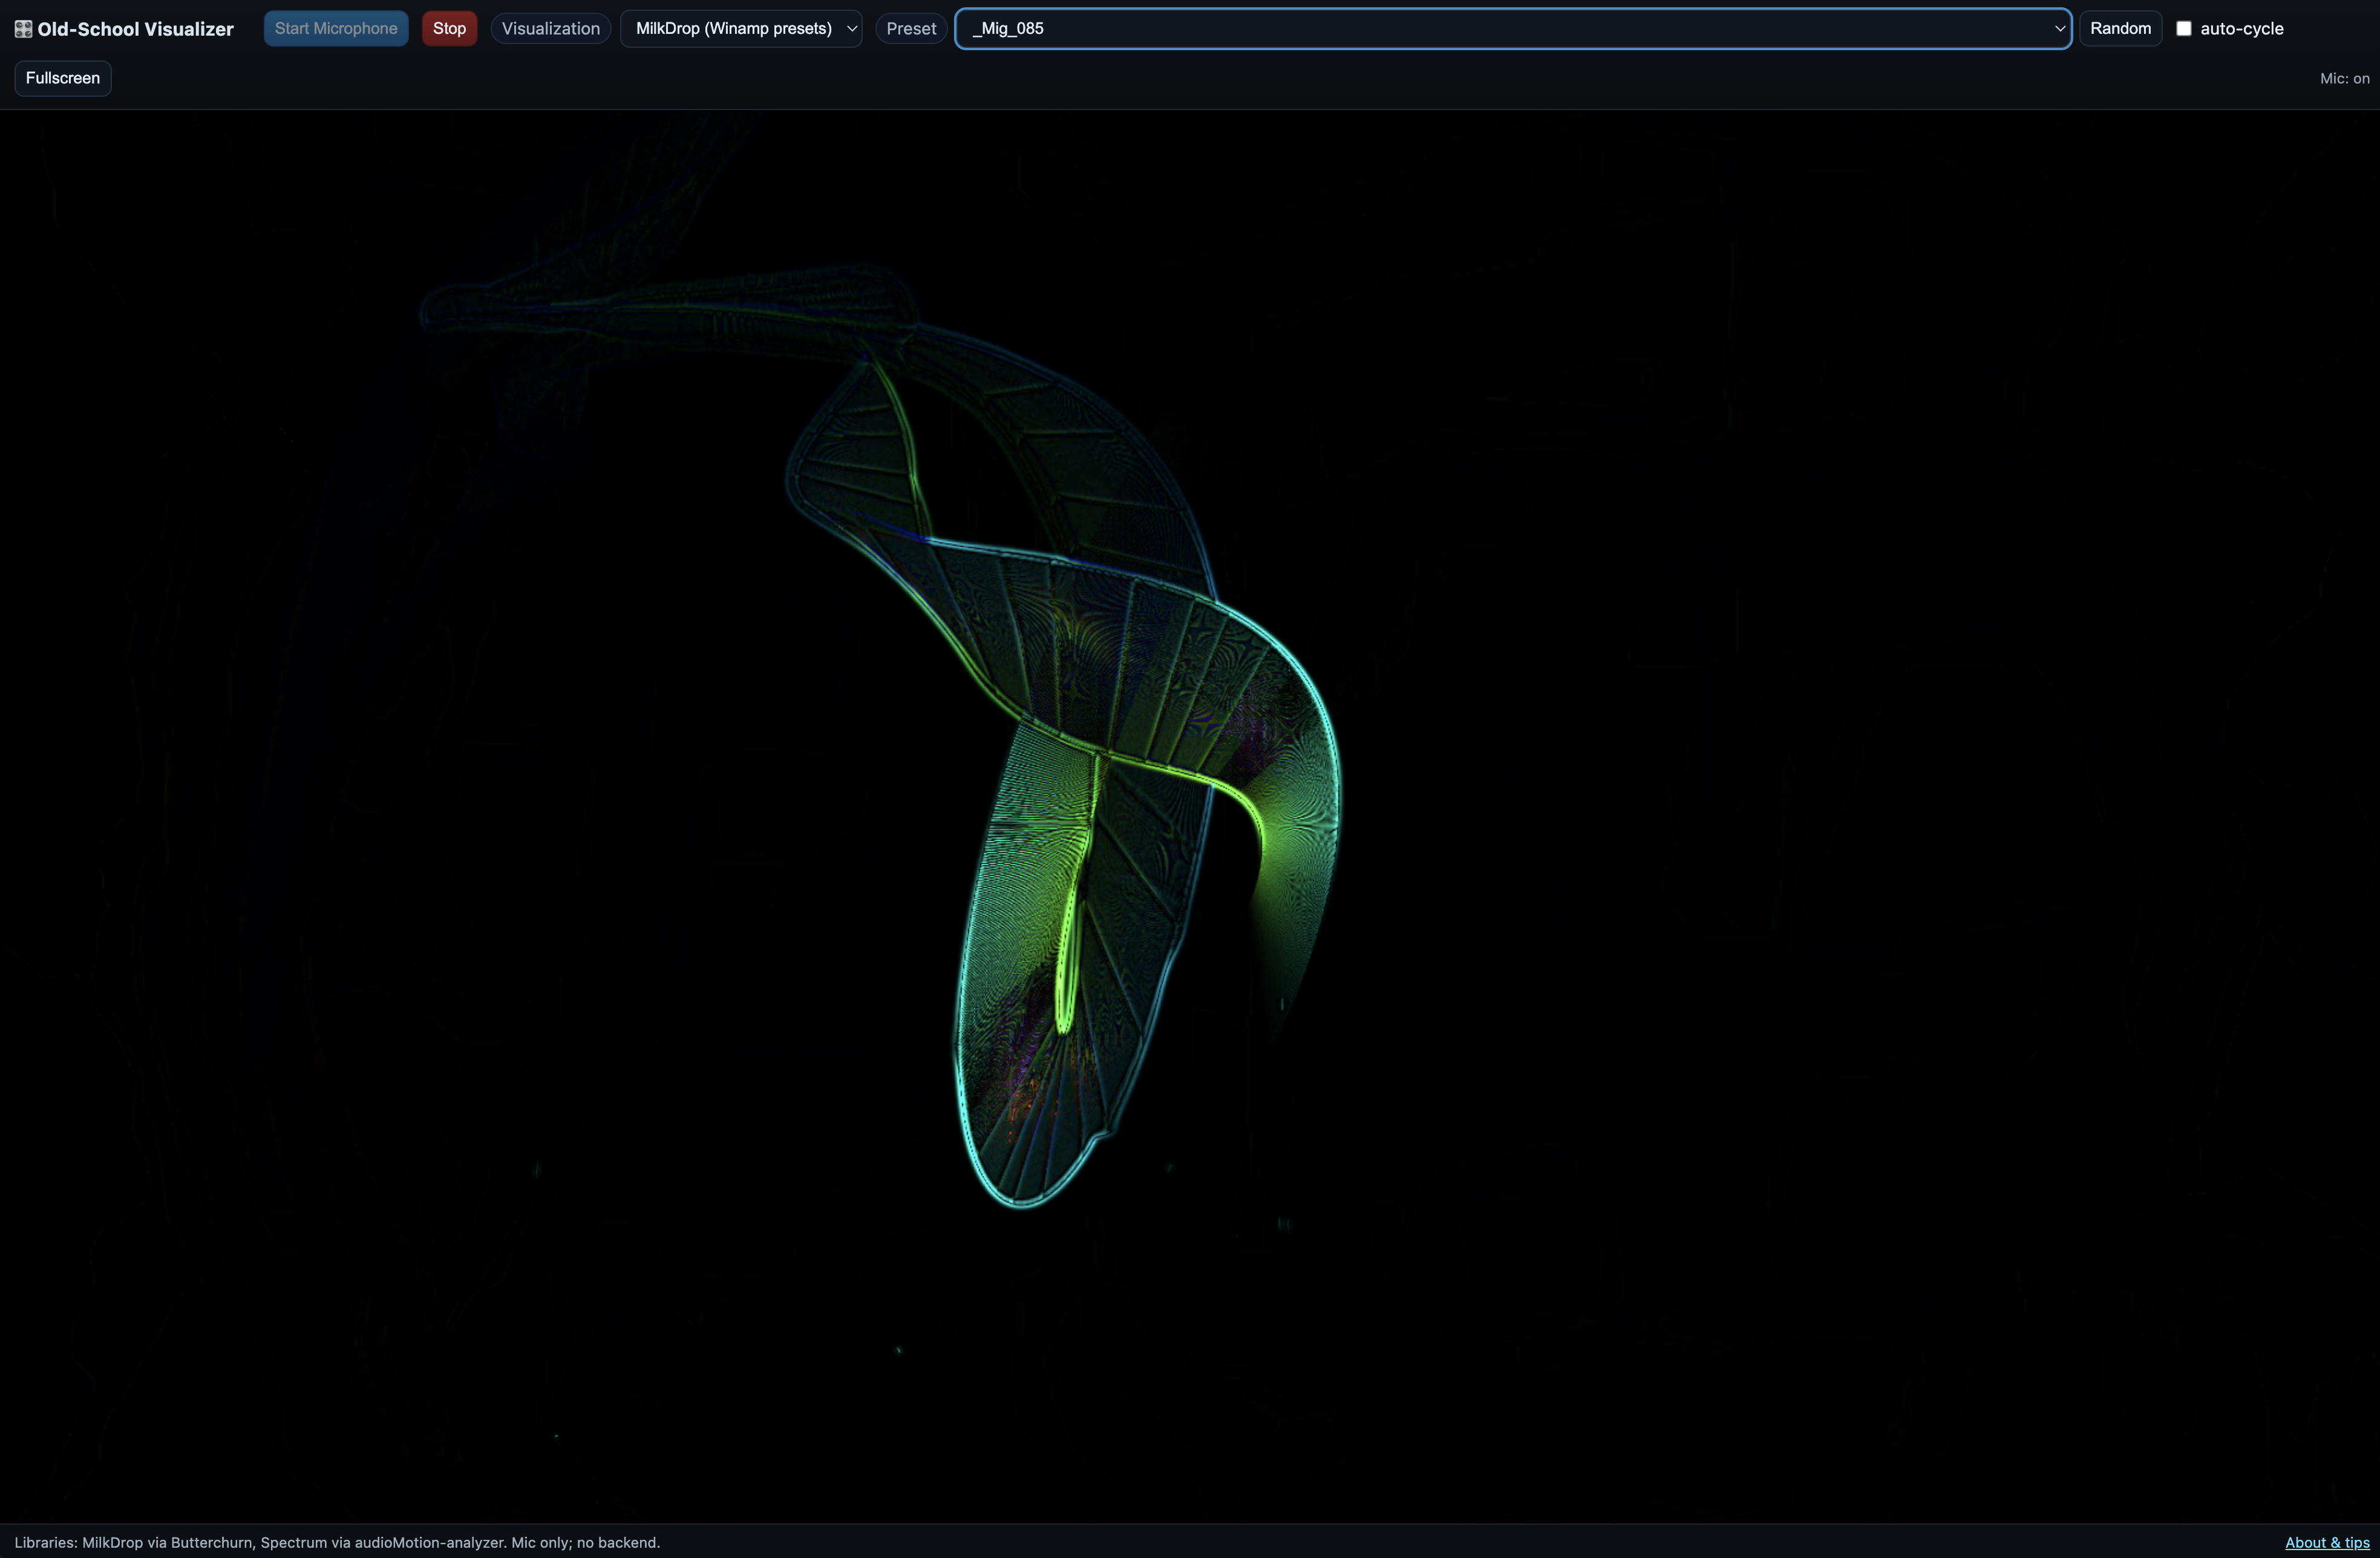Image resolution: width=2380 pixels, height=1558 pixels.
Task: Click the Preset label pill
Action: click(x=910, y=28)
